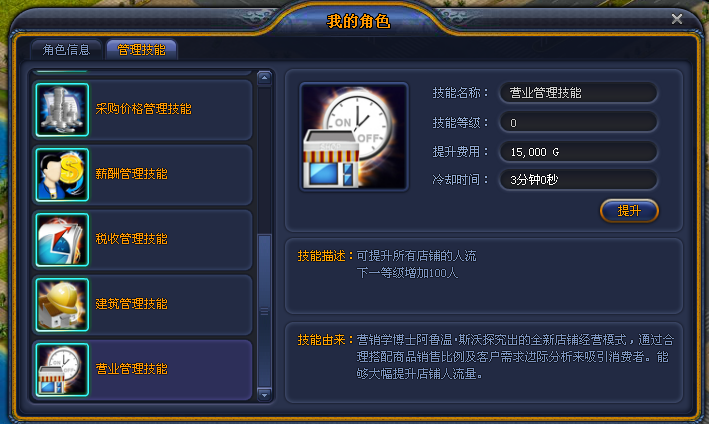709x424 pixels.
Task: Switch to the 角色信息 tab
Action: 66,50
